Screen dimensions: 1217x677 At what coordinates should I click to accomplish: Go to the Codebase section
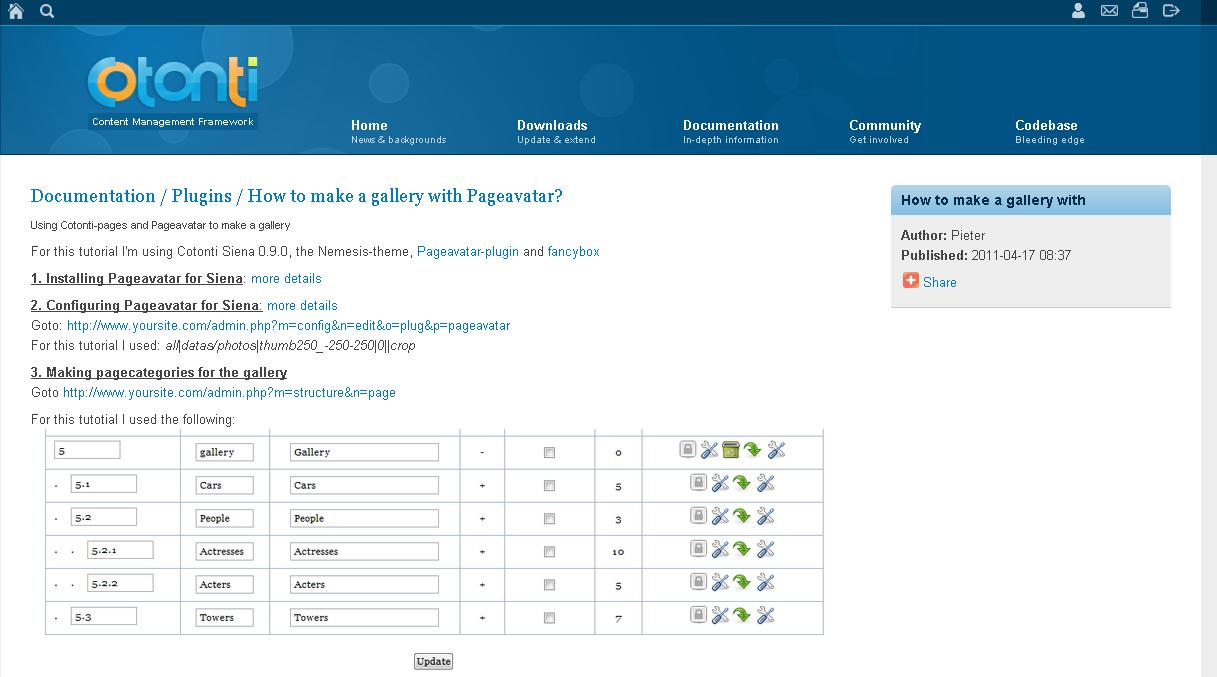coord(1046,126)
